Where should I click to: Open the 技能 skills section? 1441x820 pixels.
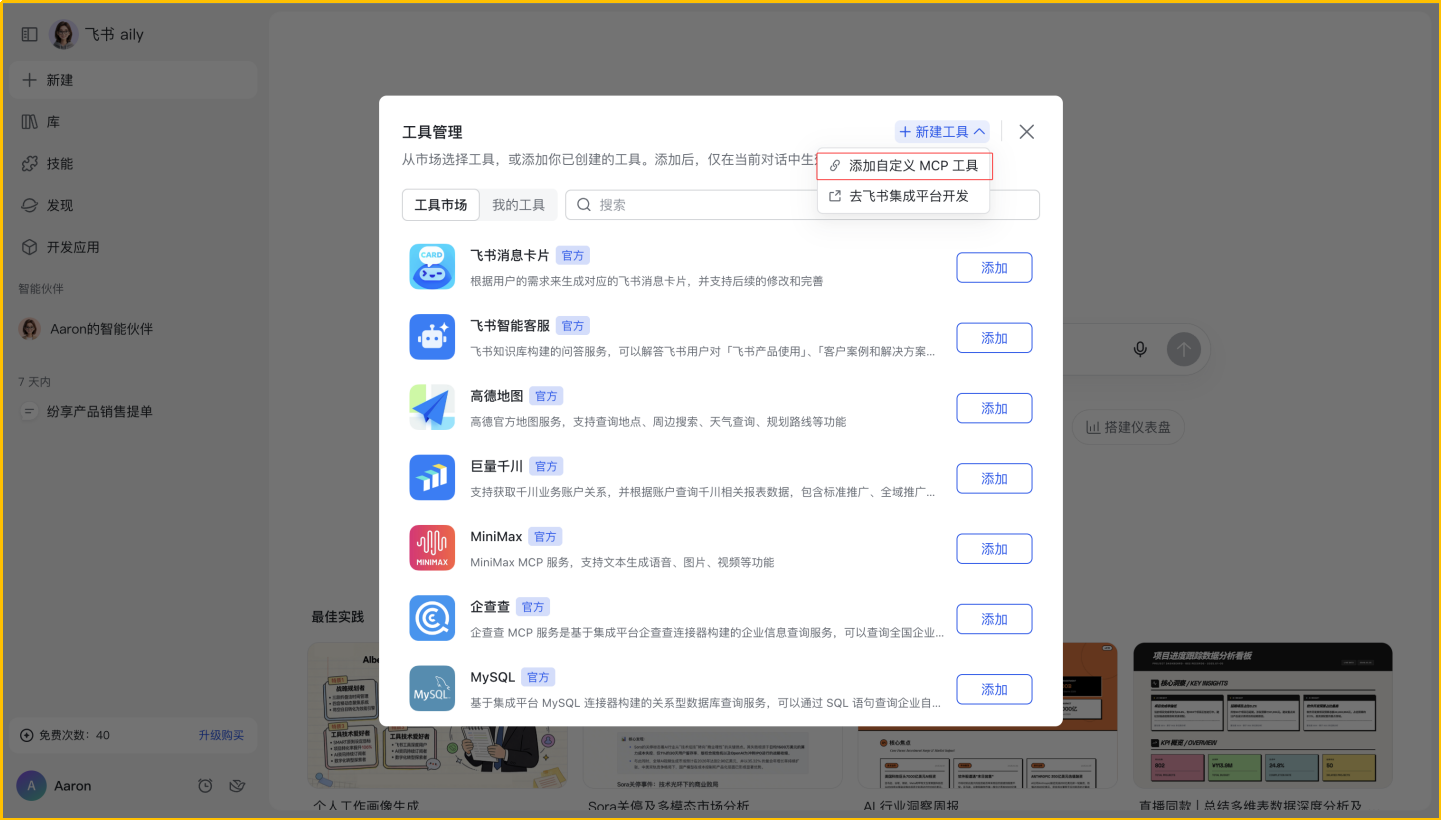pos(134,164)
